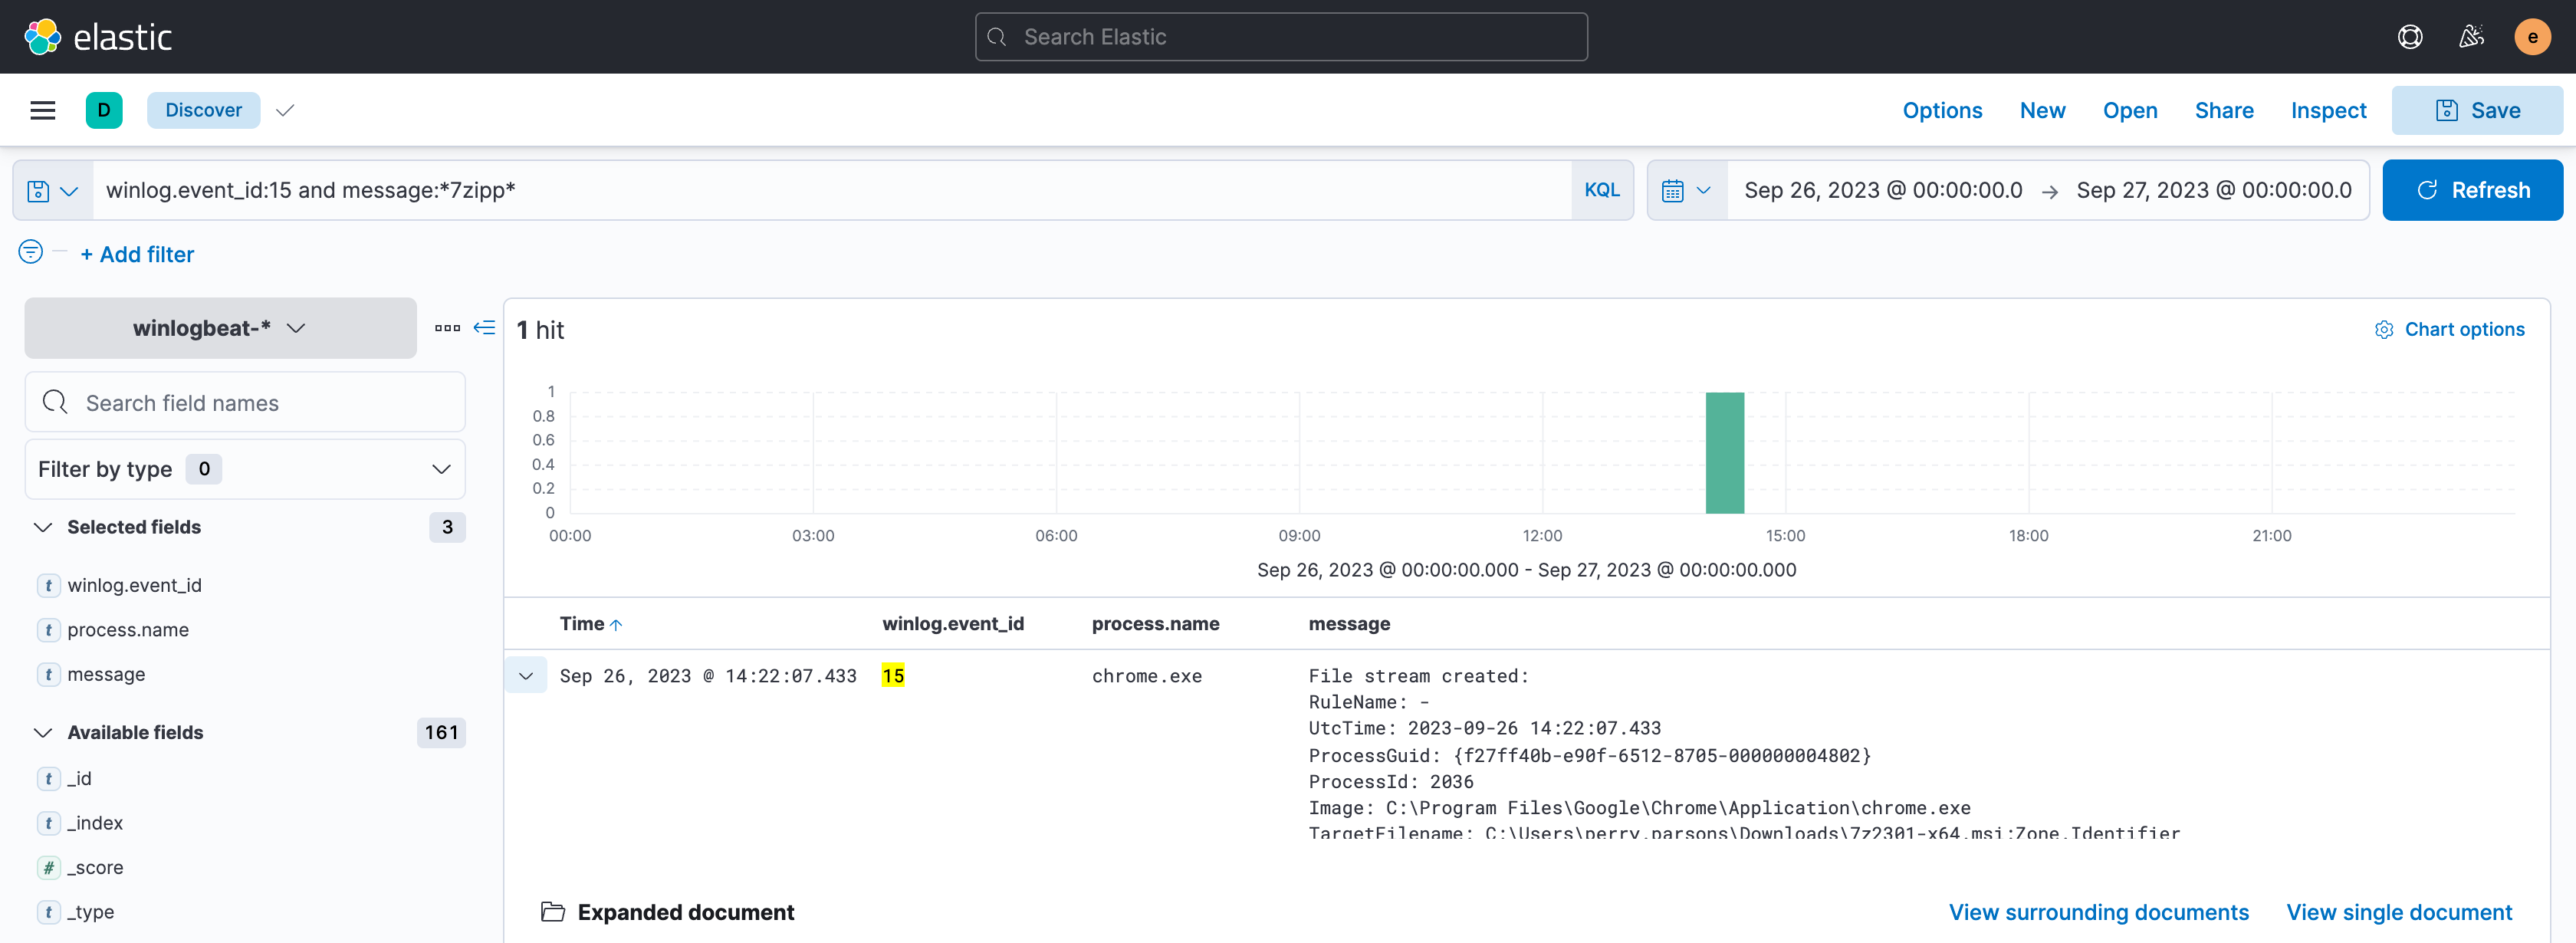The height and width of the screenshot is (943, 2576).
Task: Select the process.name selected field
Action: pyautogui.click(x=128, y=630)
